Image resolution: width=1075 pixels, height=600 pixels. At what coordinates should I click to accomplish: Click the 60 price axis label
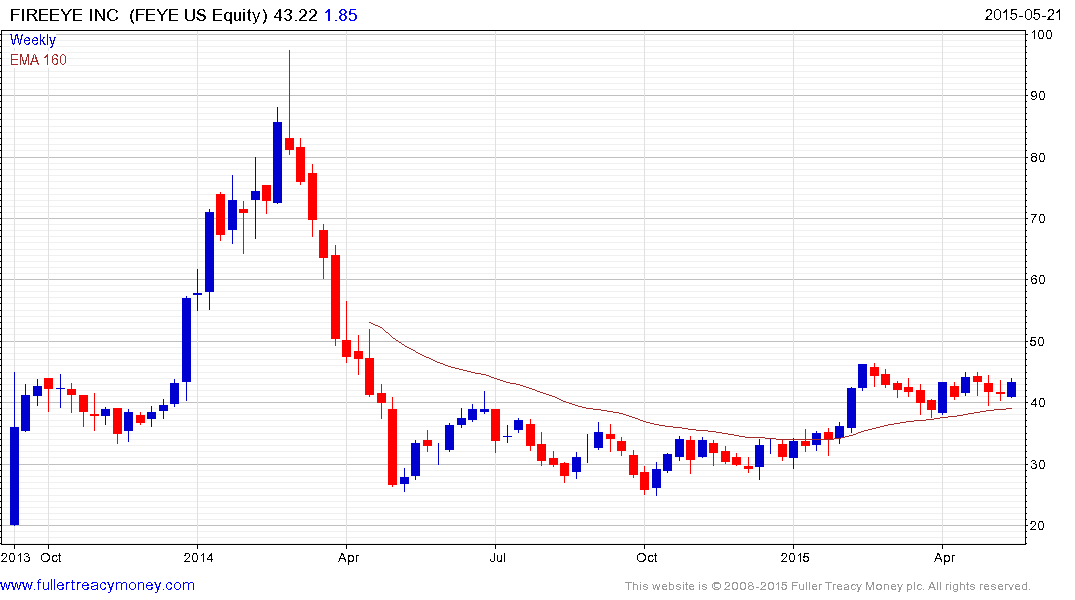pos(1038,279)
